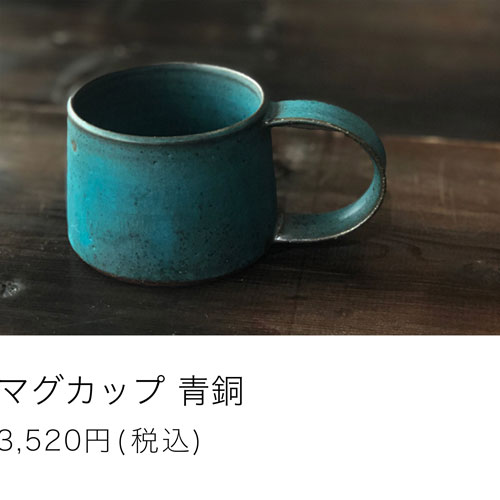Image resolution: width=500 pixels, height=500 pixels.
Task: Click the マグカップ 青銅 product title
Action: pyautogui.click(x=121, y=391)
